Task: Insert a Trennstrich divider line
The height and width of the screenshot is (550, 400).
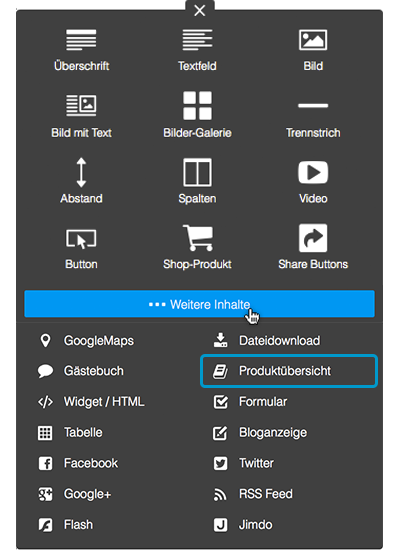Action: tap(313, 119)
